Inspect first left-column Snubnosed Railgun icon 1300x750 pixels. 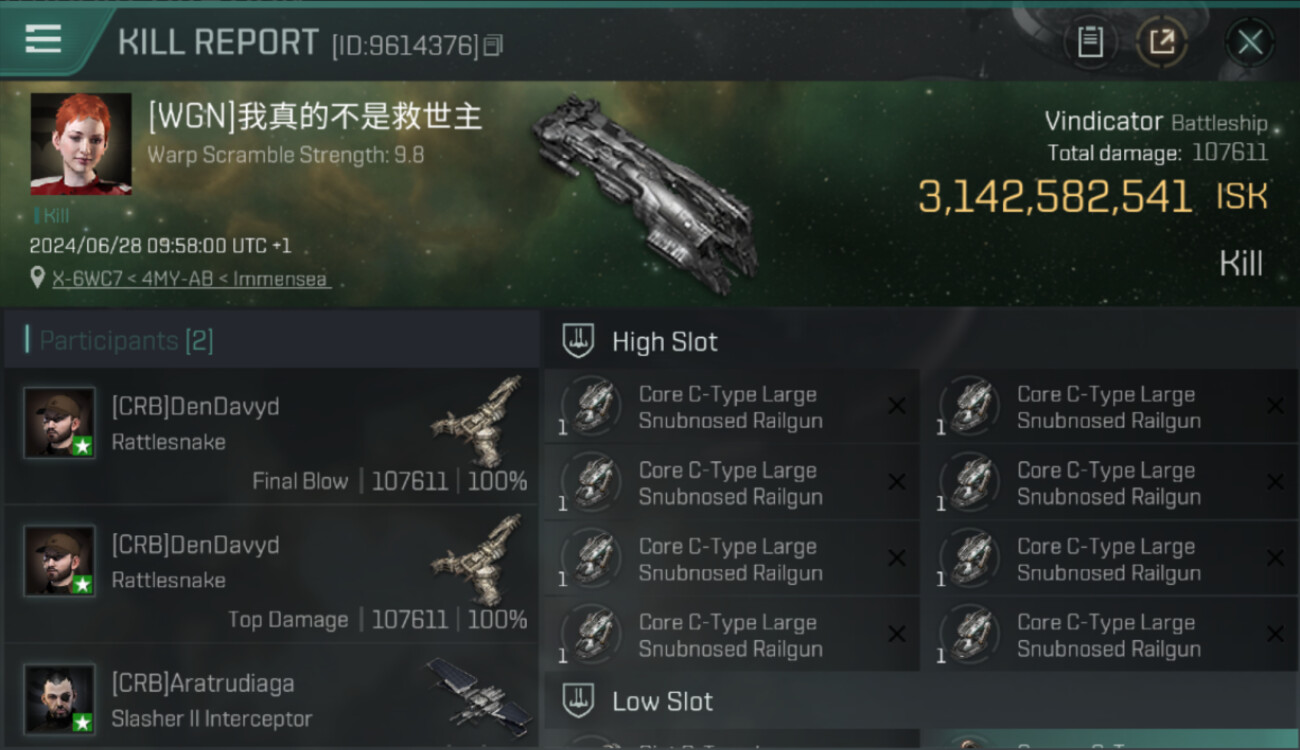(x=592, y=406)
